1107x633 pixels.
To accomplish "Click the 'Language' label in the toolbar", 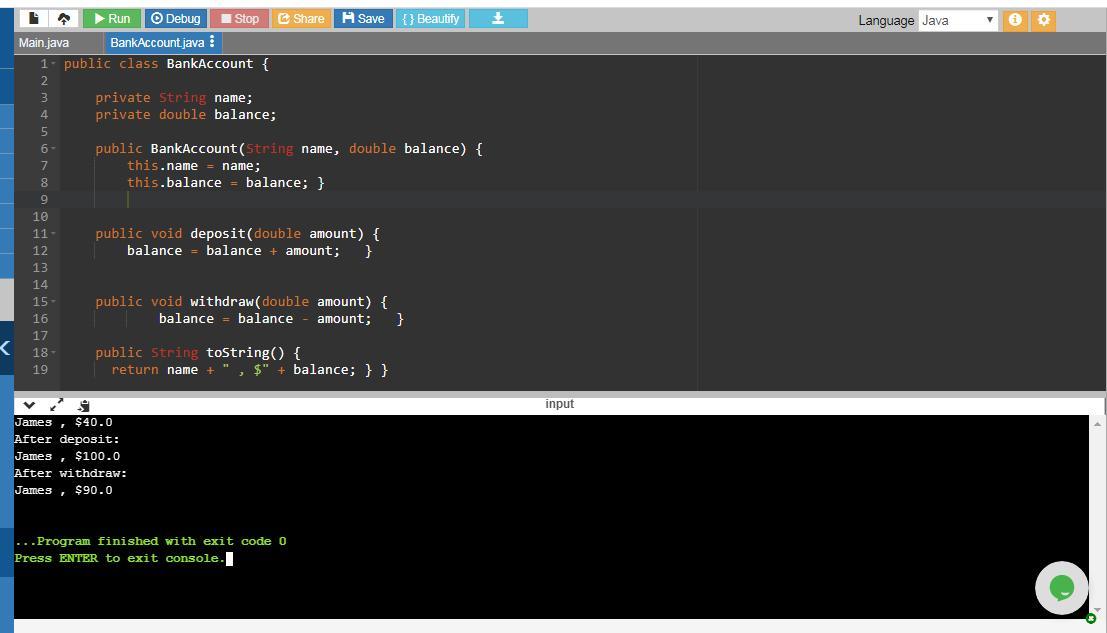I will point(886,20).
